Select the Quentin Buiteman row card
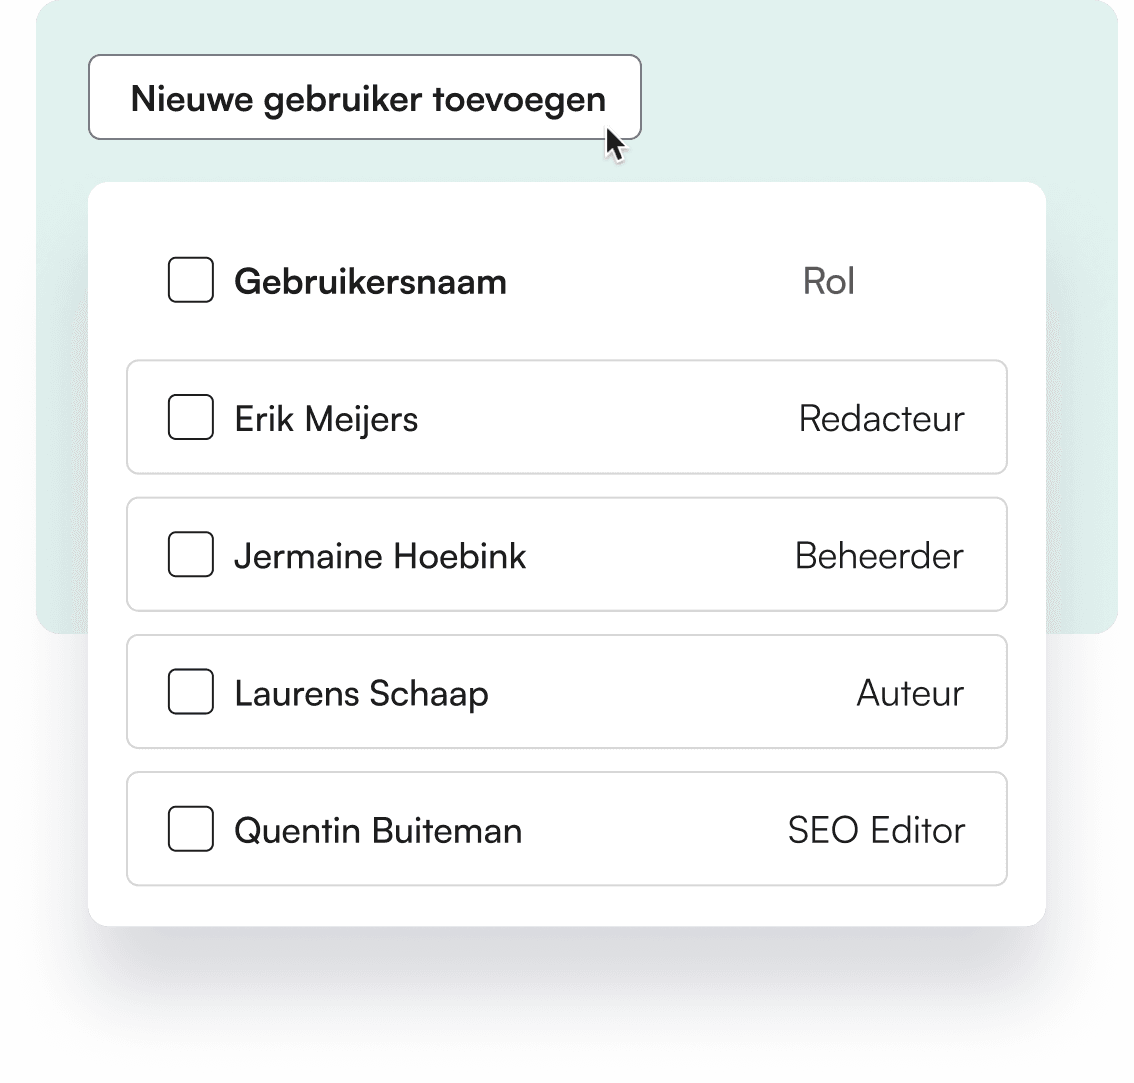Image resolution: width=1134 pixels, height=1083 pixels. pyautogui.click(x=567, y=828)
